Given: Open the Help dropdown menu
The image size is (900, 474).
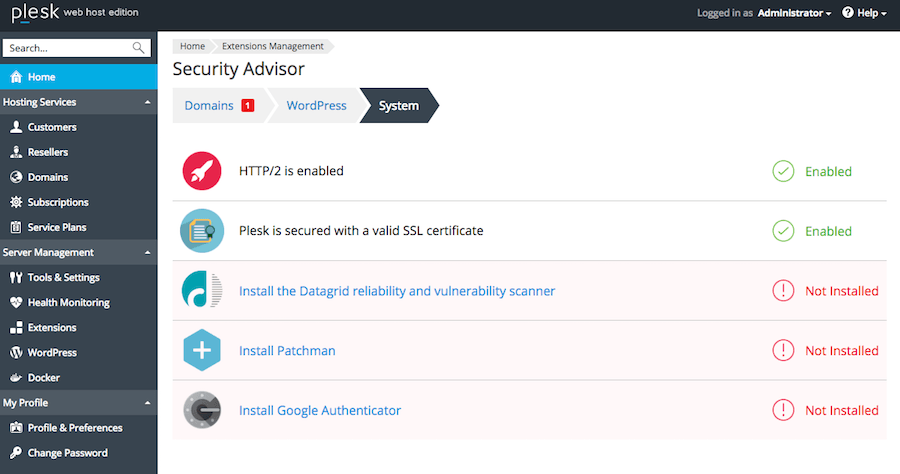Looking at the screenshot, I should coord(864,13).
